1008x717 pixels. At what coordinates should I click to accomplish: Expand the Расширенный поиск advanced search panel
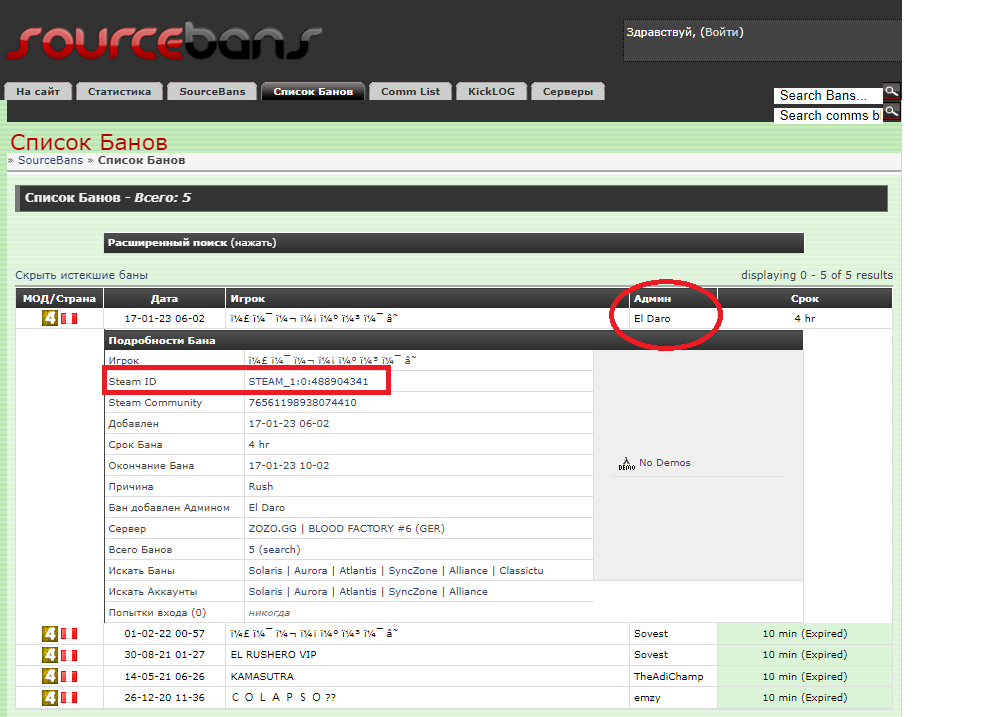click(x=192, y=243)
